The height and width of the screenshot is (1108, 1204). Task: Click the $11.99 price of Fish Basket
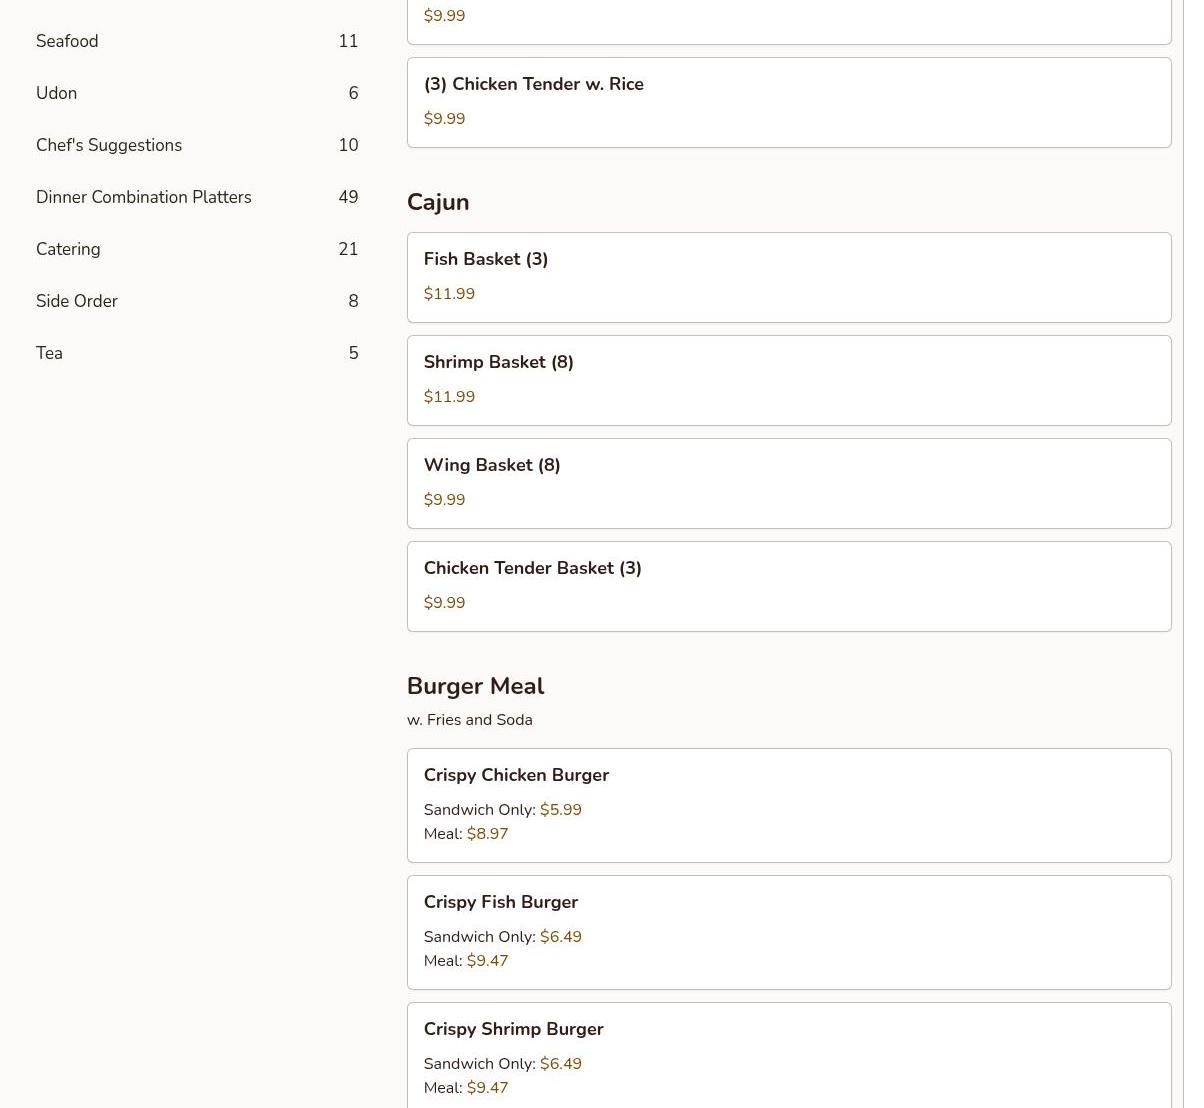point(449,294)
